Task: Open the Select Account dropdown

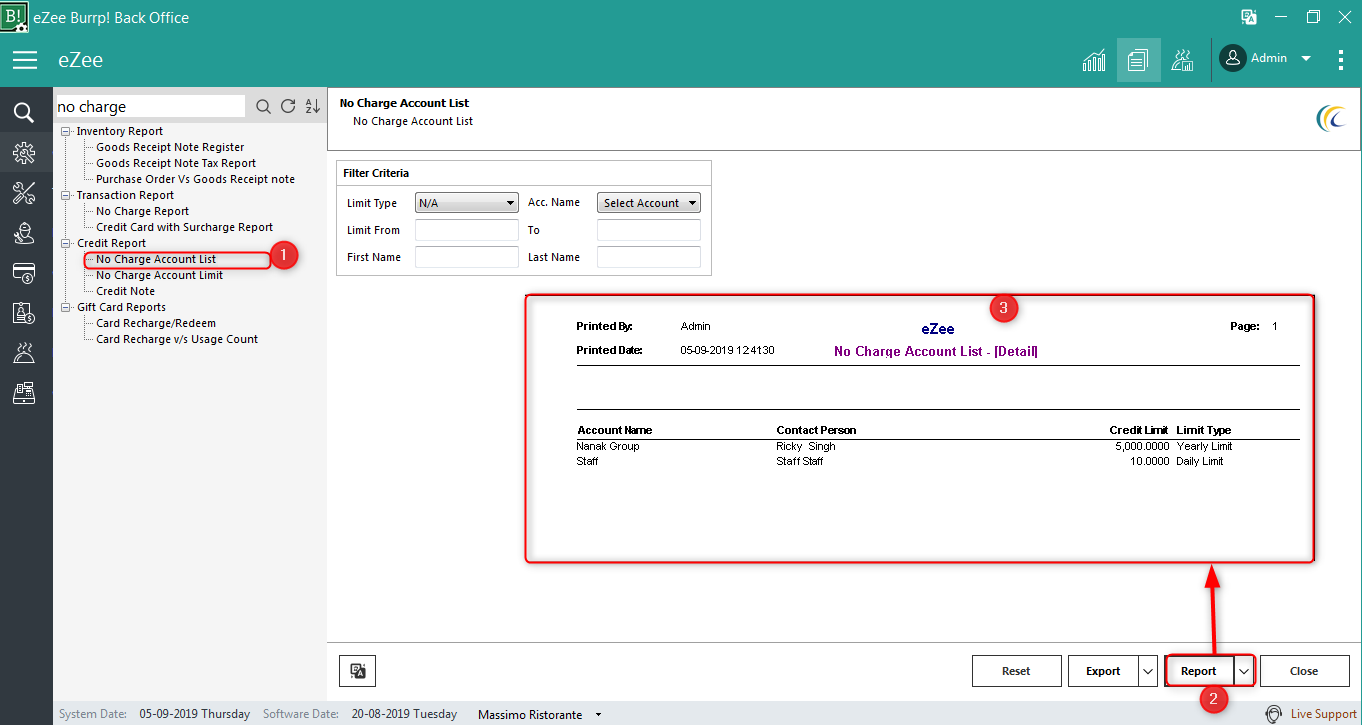Action: click(649, 203)
